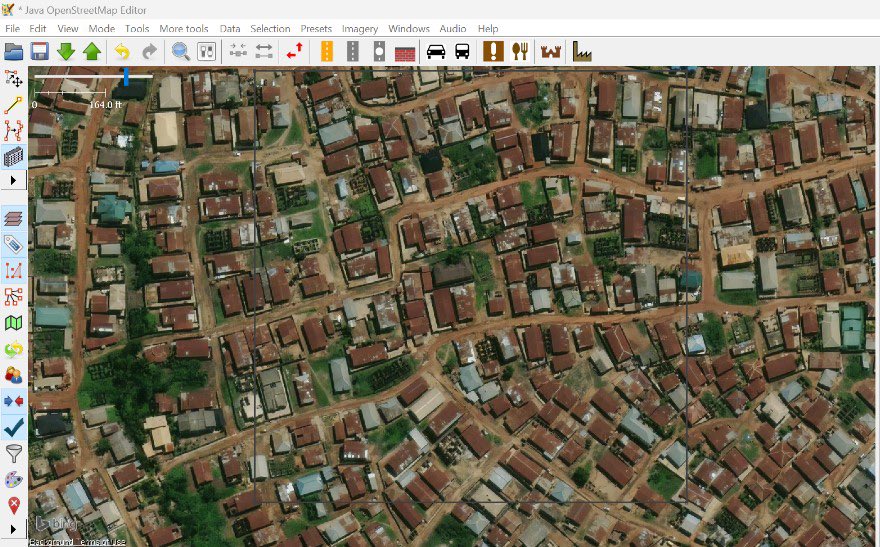
Task: Open the Selection menu
Action: (270, 29)
